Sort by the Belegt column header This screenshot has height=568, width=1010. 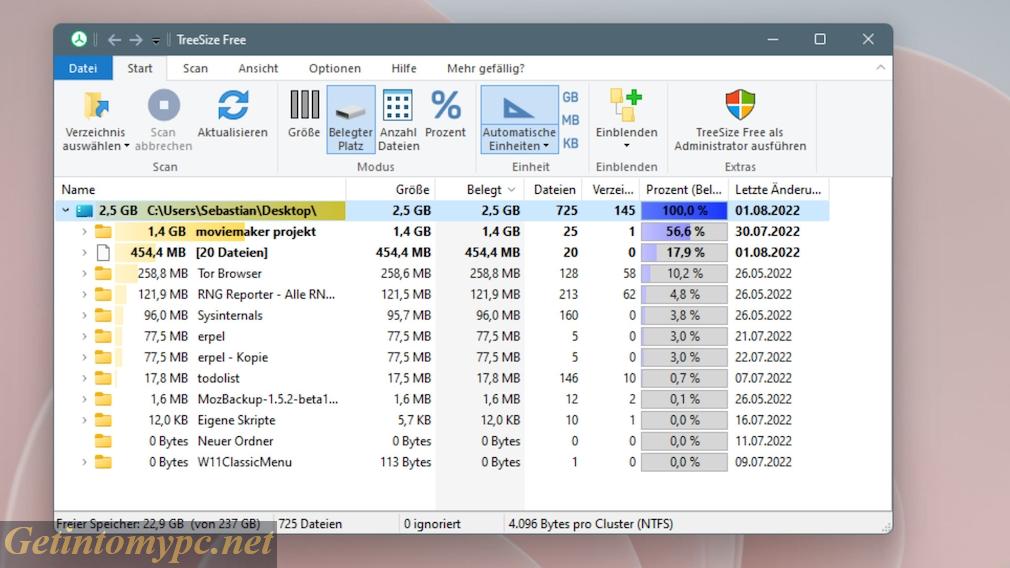click(x=481, y=189)
